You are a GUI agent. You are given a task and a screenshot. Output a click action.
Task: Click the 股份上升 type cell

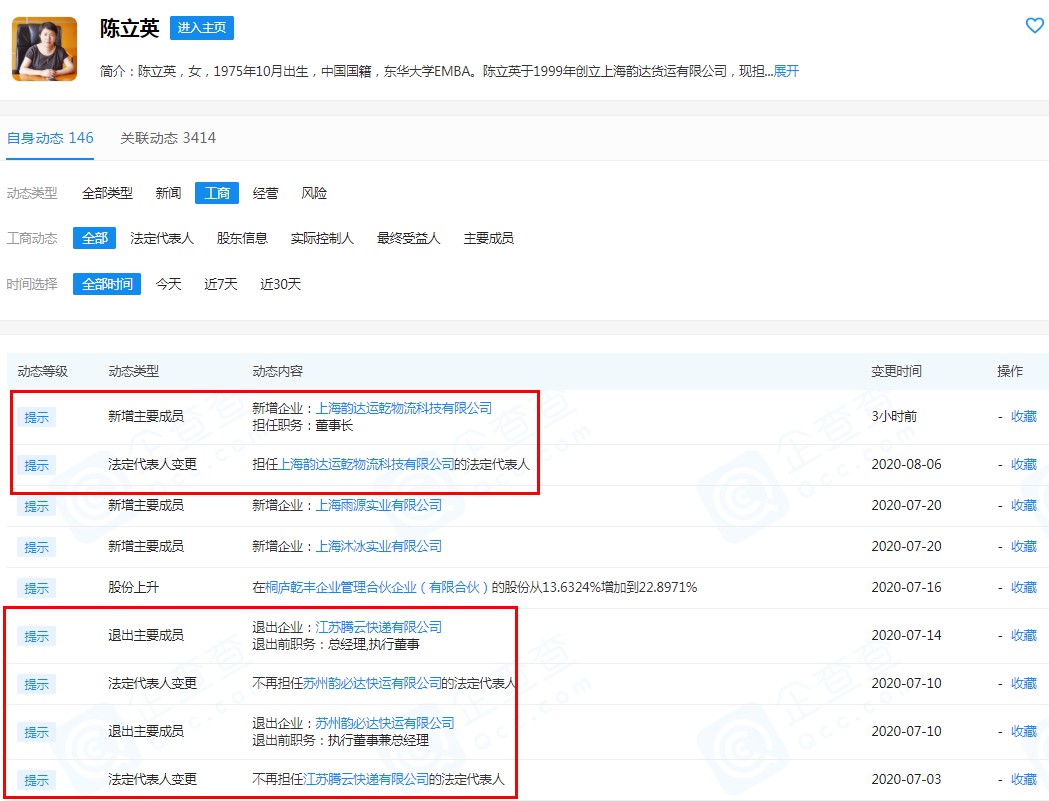134,588
